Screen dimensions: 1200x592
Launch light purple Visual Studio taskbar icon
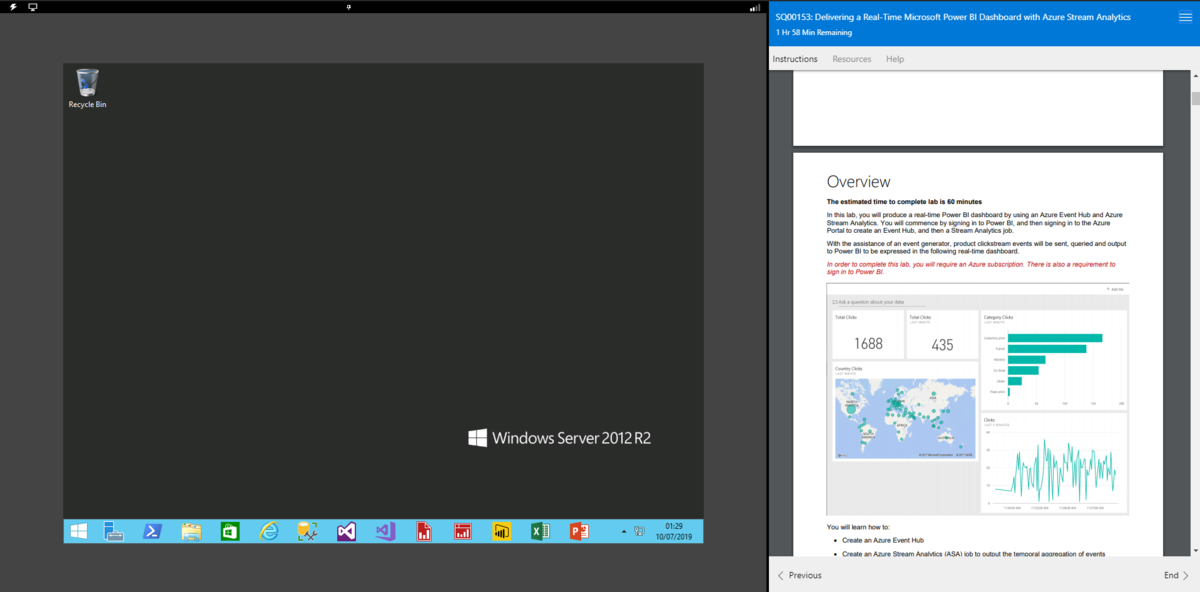[385, 531]
